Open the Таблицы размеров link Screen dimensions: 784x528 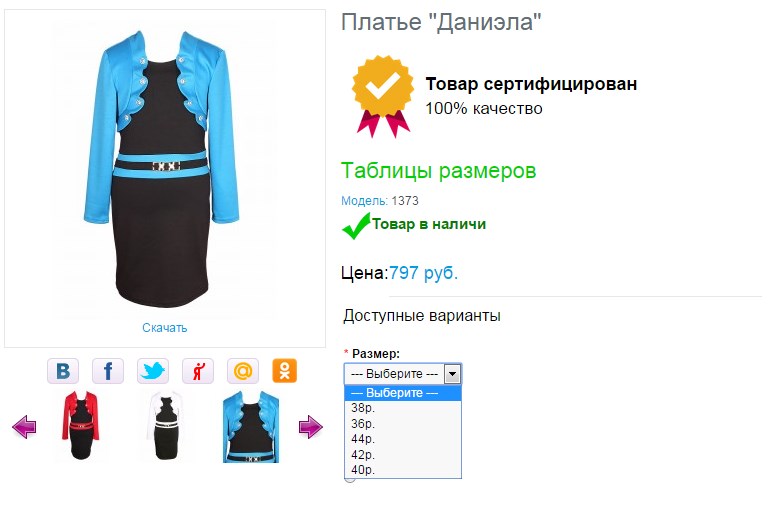[x=438, y=170]
